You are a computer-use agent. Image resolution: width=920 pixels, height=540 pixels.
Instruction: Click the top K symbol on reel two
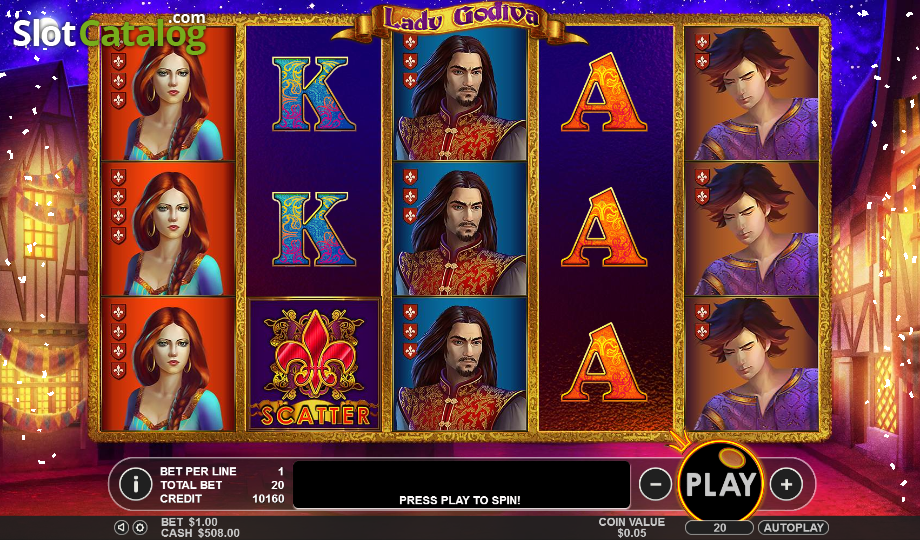point(314,93)
